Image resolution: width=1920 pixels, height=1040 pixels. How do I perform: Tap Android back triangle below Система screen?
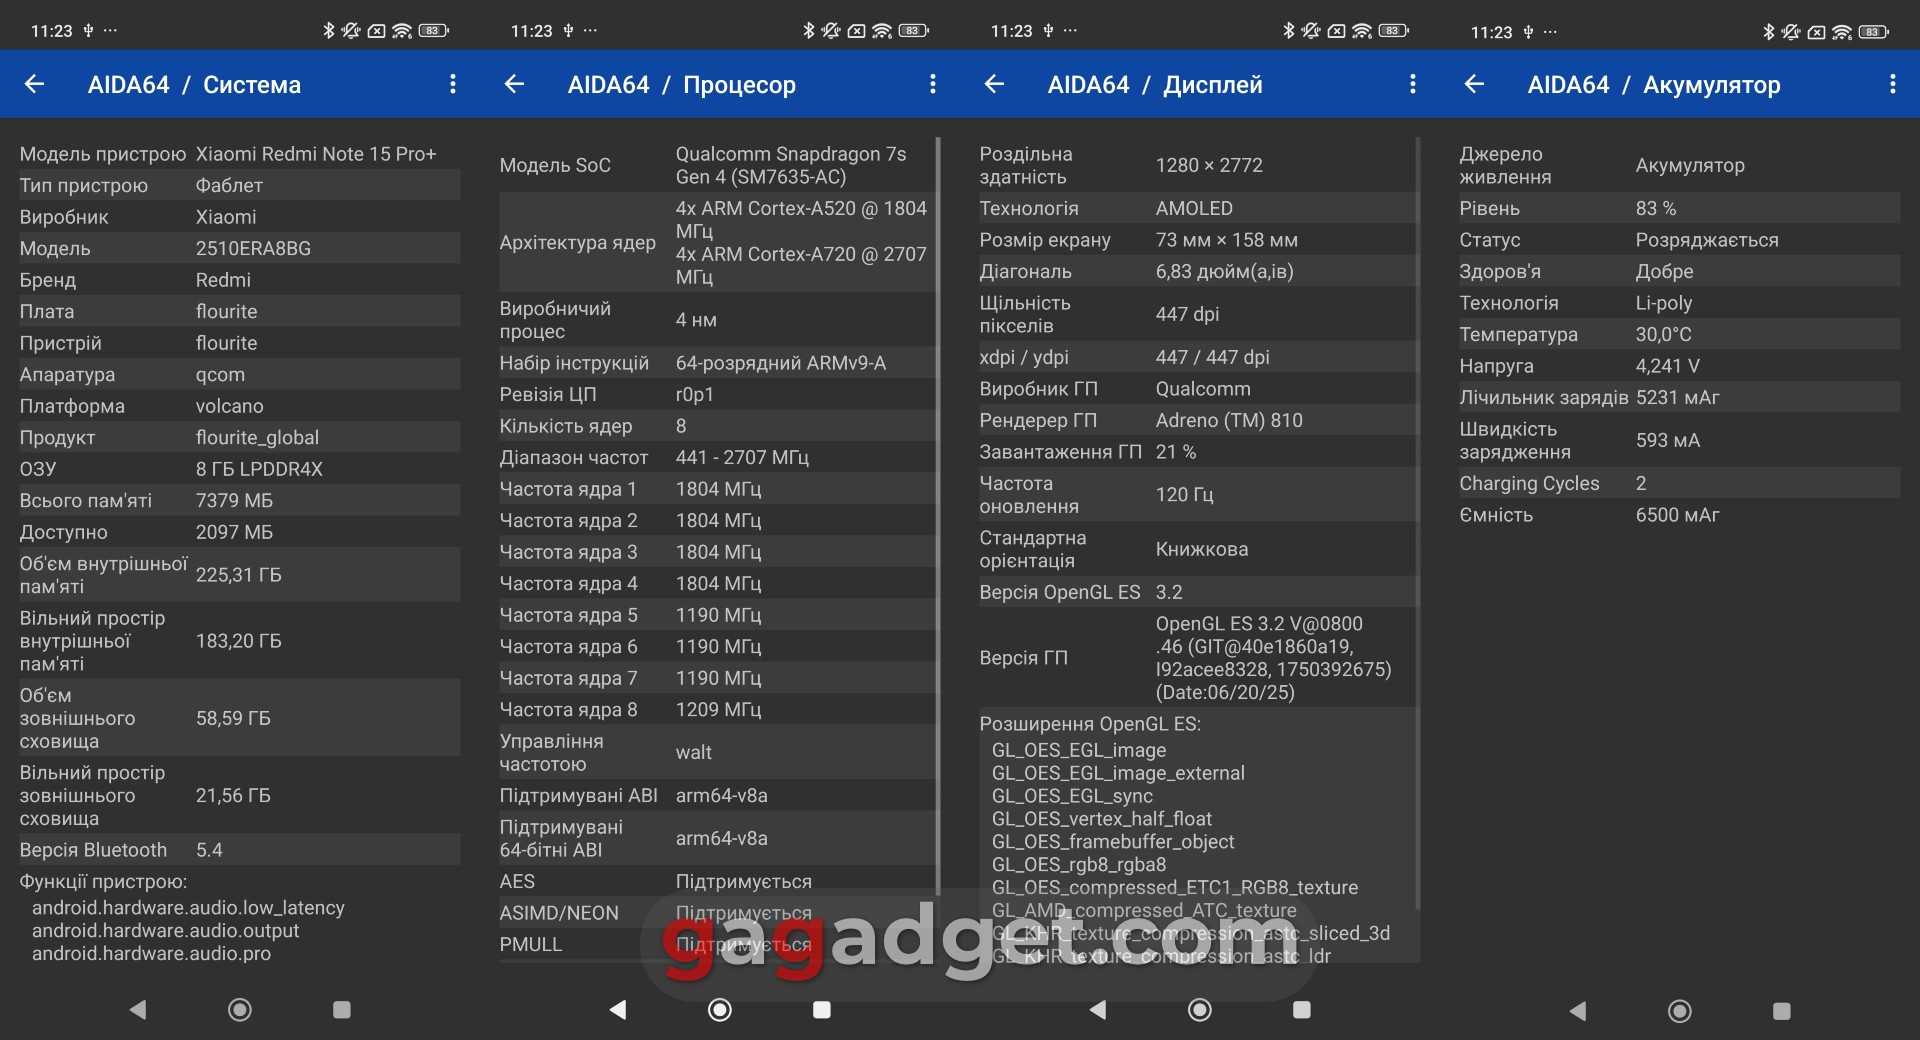(x=138, y=1010)
